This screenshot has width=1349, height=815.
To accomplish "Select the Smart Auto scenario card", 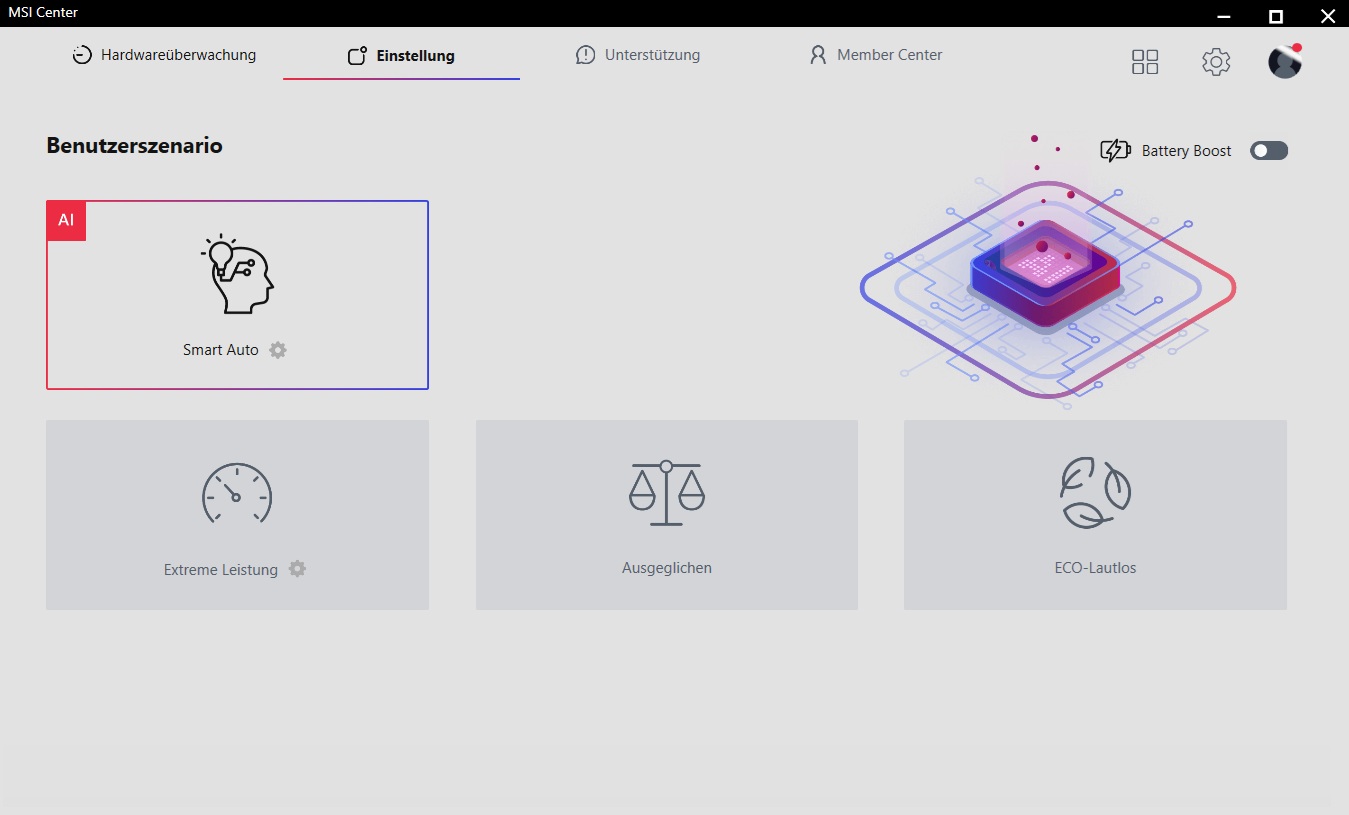I will pyautogui.click(x=237, y=295).
